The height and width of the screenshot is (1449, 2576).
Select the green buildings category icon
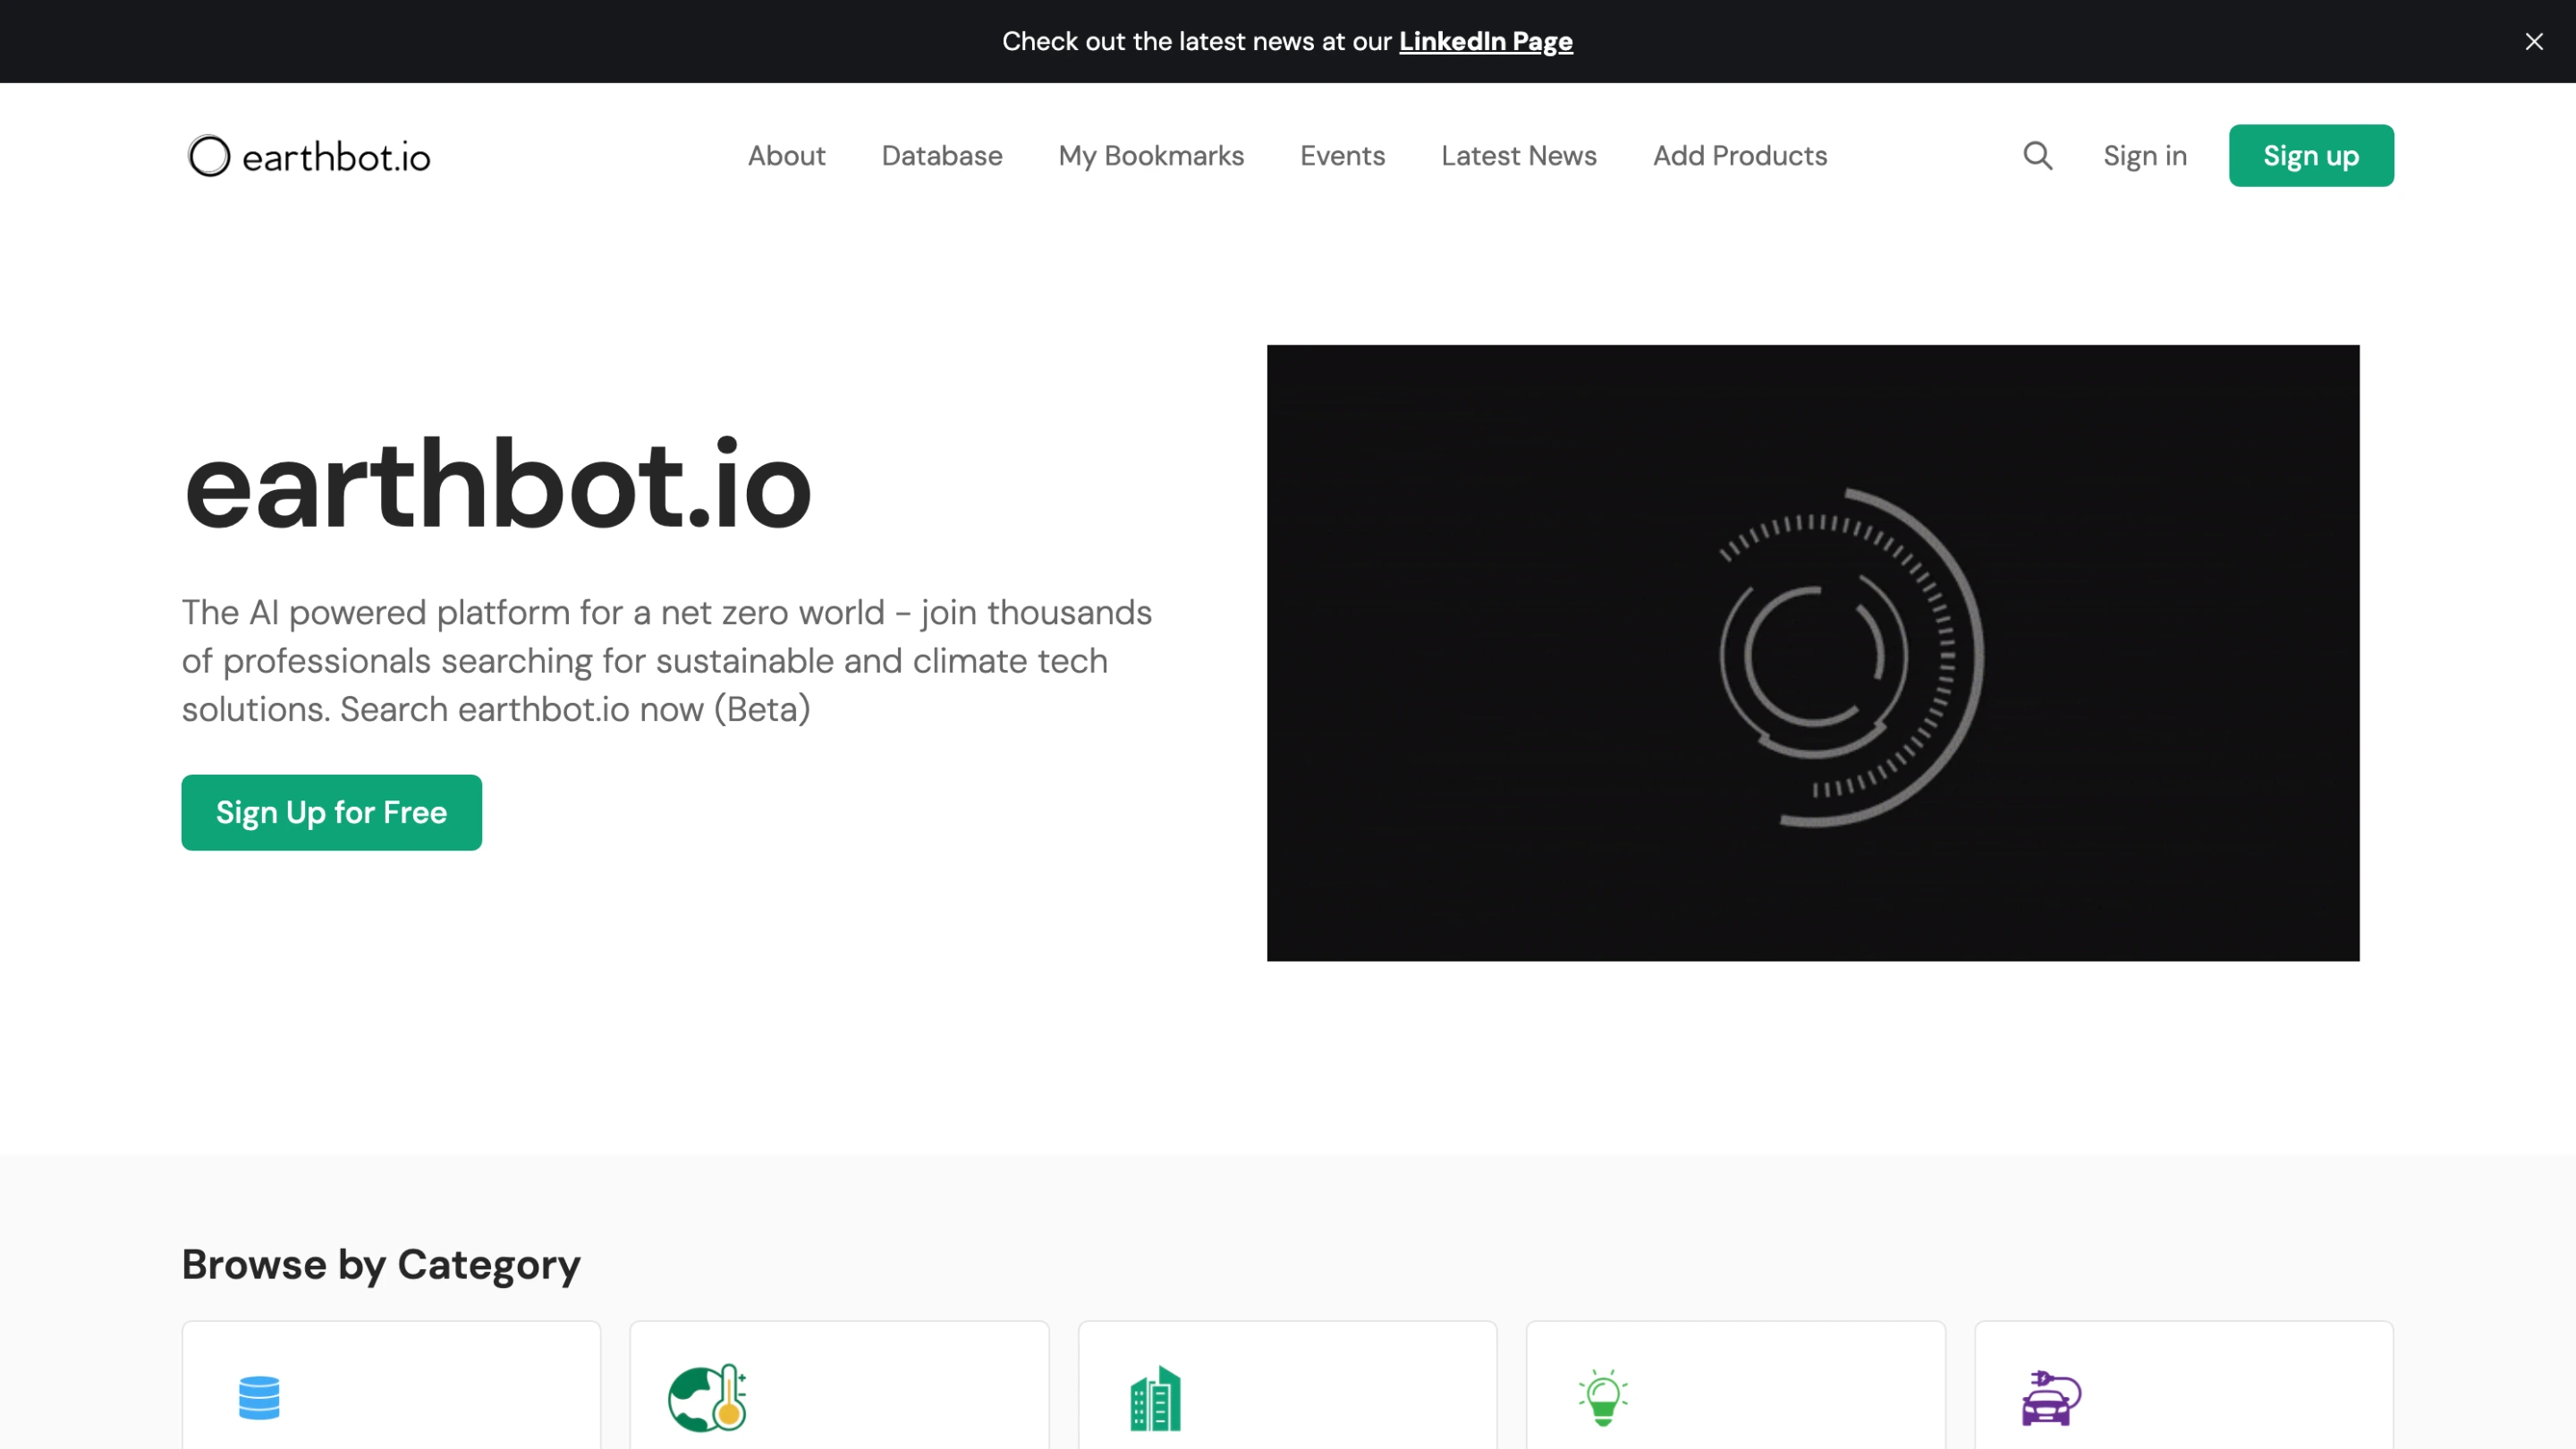[x=1155, y=1398]
